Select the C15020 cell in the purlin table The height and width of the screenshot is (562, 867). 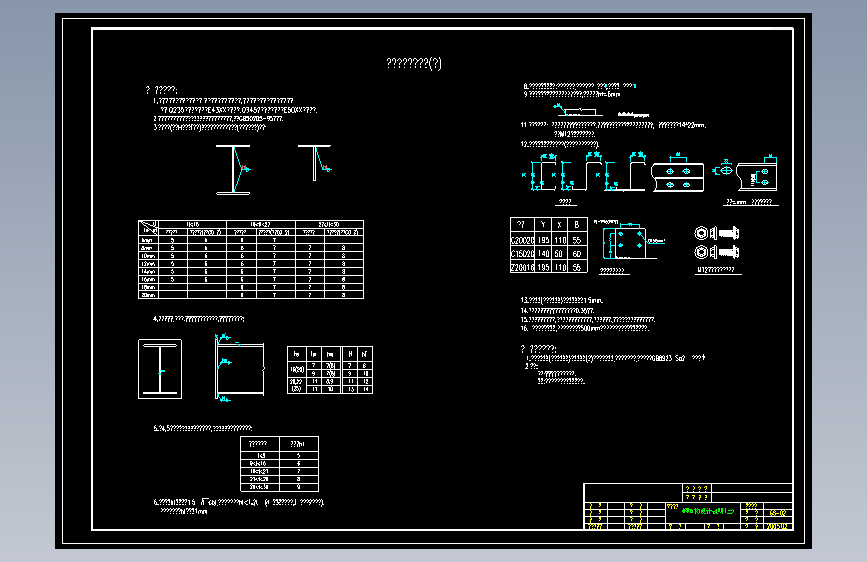522,254
